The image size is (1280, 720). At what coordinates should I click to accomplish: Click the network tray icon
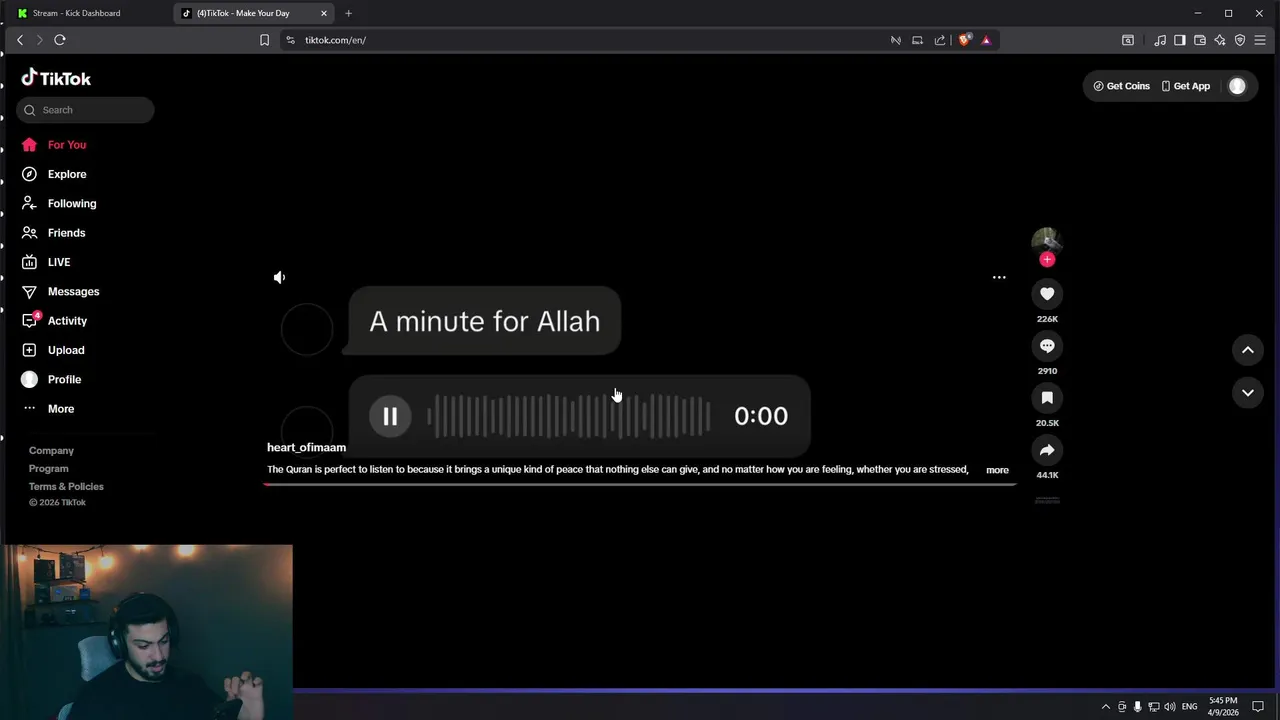[x=1154, y=707]
